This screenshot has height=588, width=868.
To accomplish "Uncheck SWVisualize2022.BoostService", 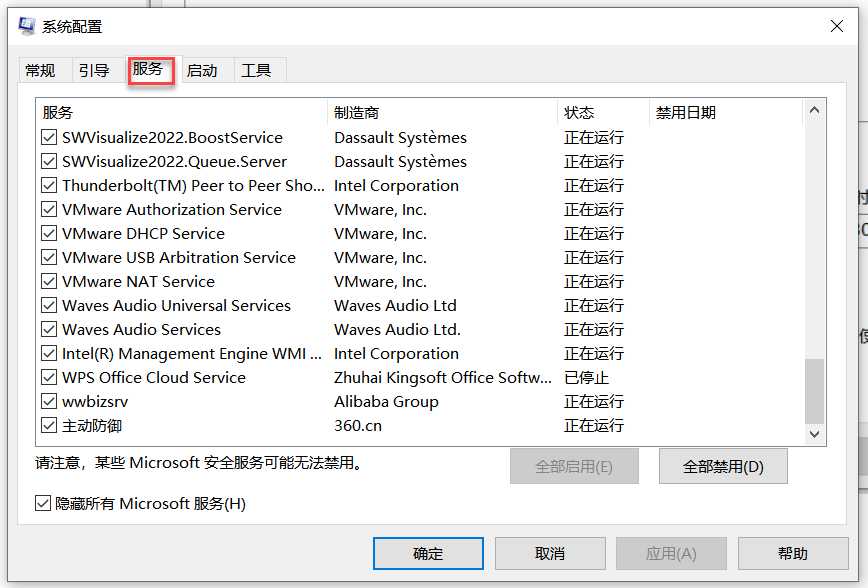I will [48, 137].
